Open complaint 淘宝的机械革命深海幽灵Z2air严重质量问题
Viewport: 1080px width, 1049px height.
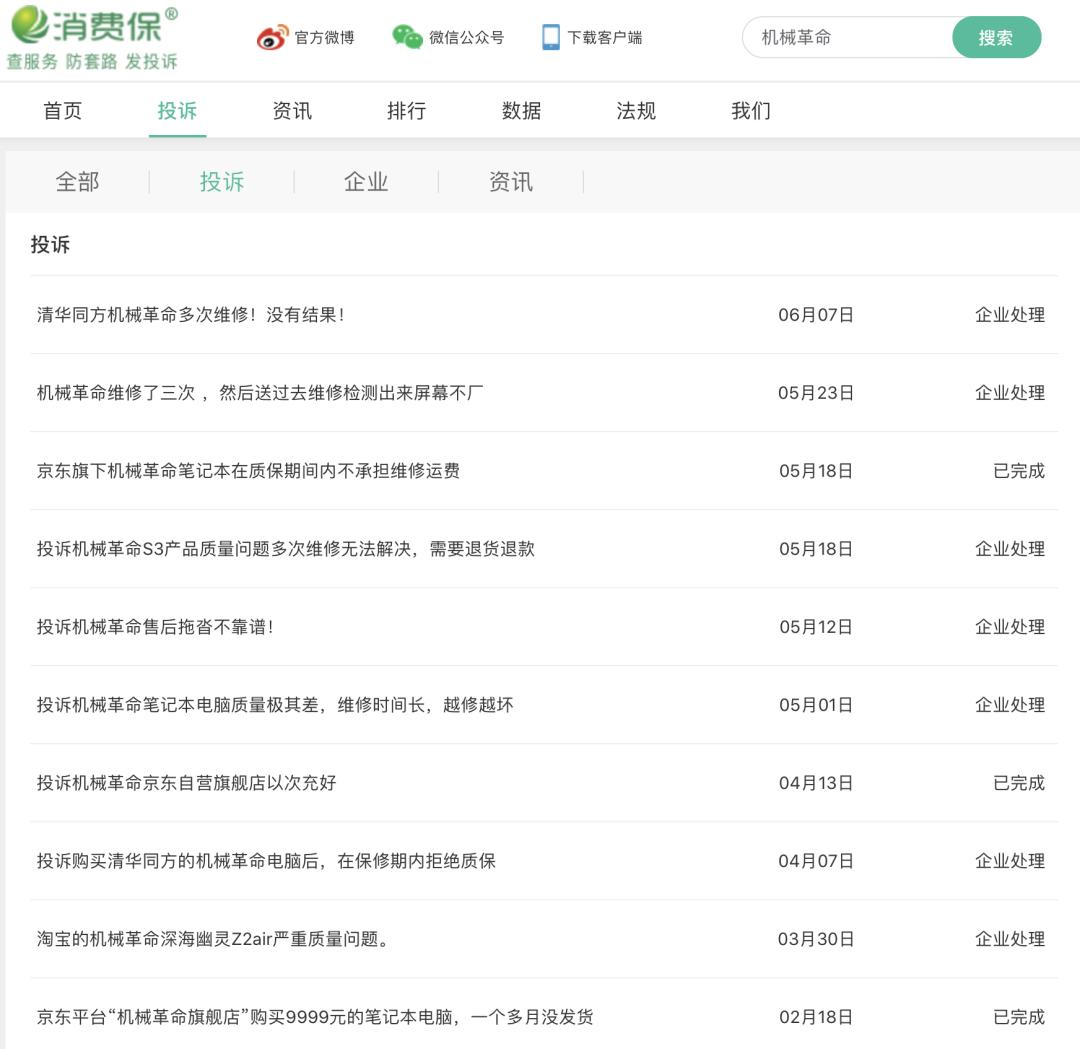click(x=213, y=938)
